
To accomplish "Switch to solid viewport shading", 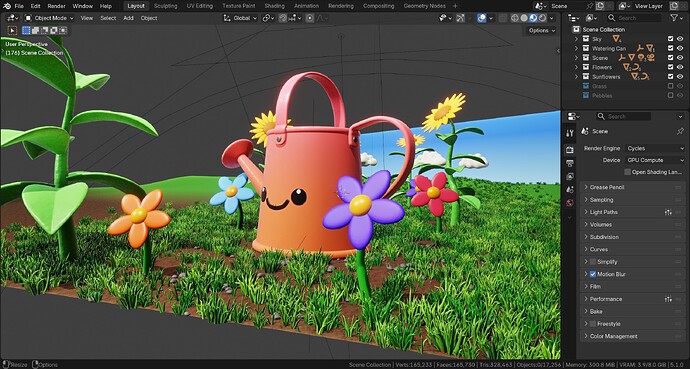I will click(524, 18).
